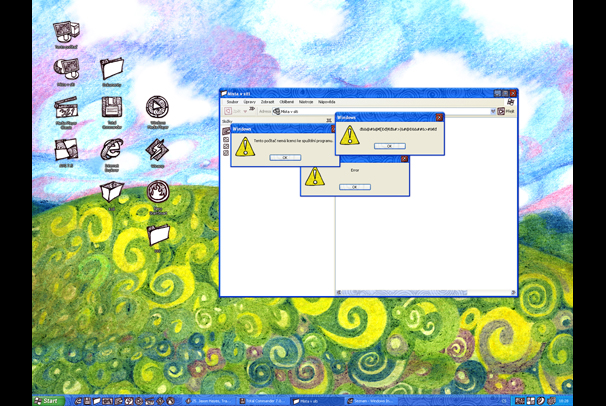The width and height of the screenshot is (606, 406).
Task: Open the Nápověda menu
Action: (x=326, y=101)
